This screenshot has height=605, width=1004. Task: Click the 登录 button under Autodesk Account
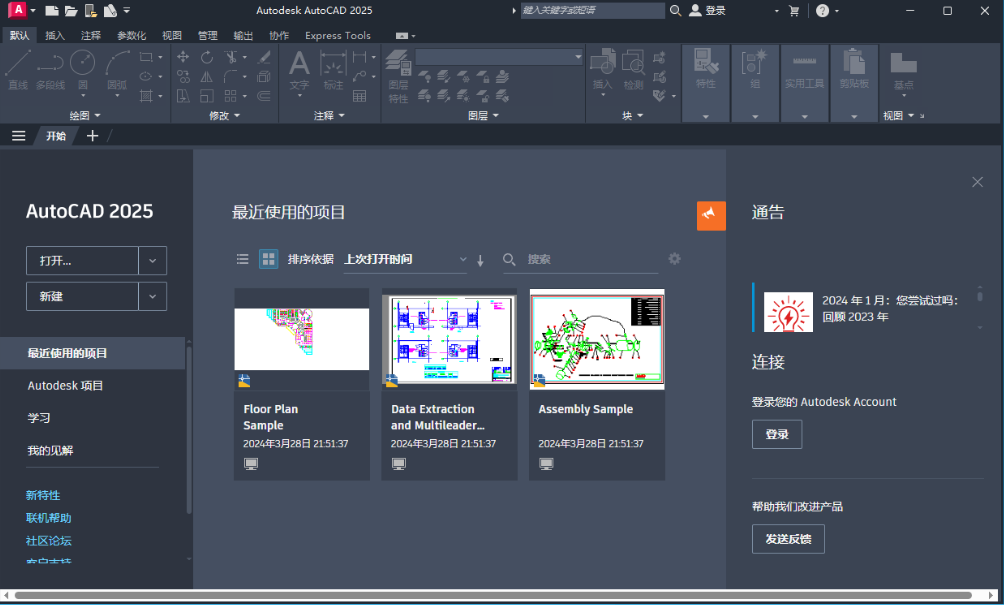click(777, 435)
